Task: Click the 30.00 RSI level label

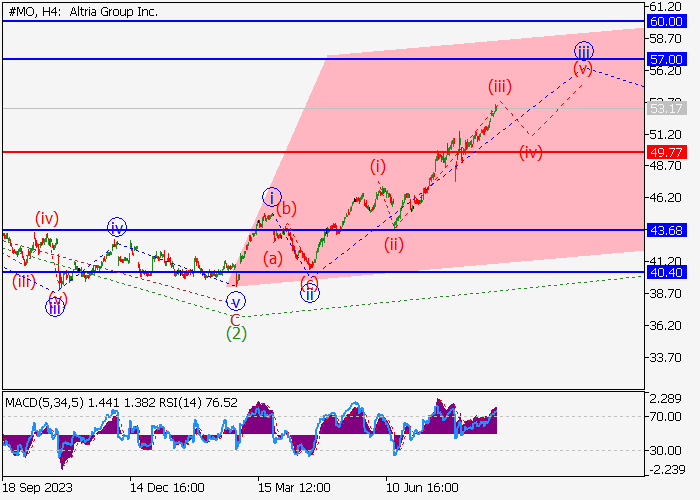Action: point(665,451)
